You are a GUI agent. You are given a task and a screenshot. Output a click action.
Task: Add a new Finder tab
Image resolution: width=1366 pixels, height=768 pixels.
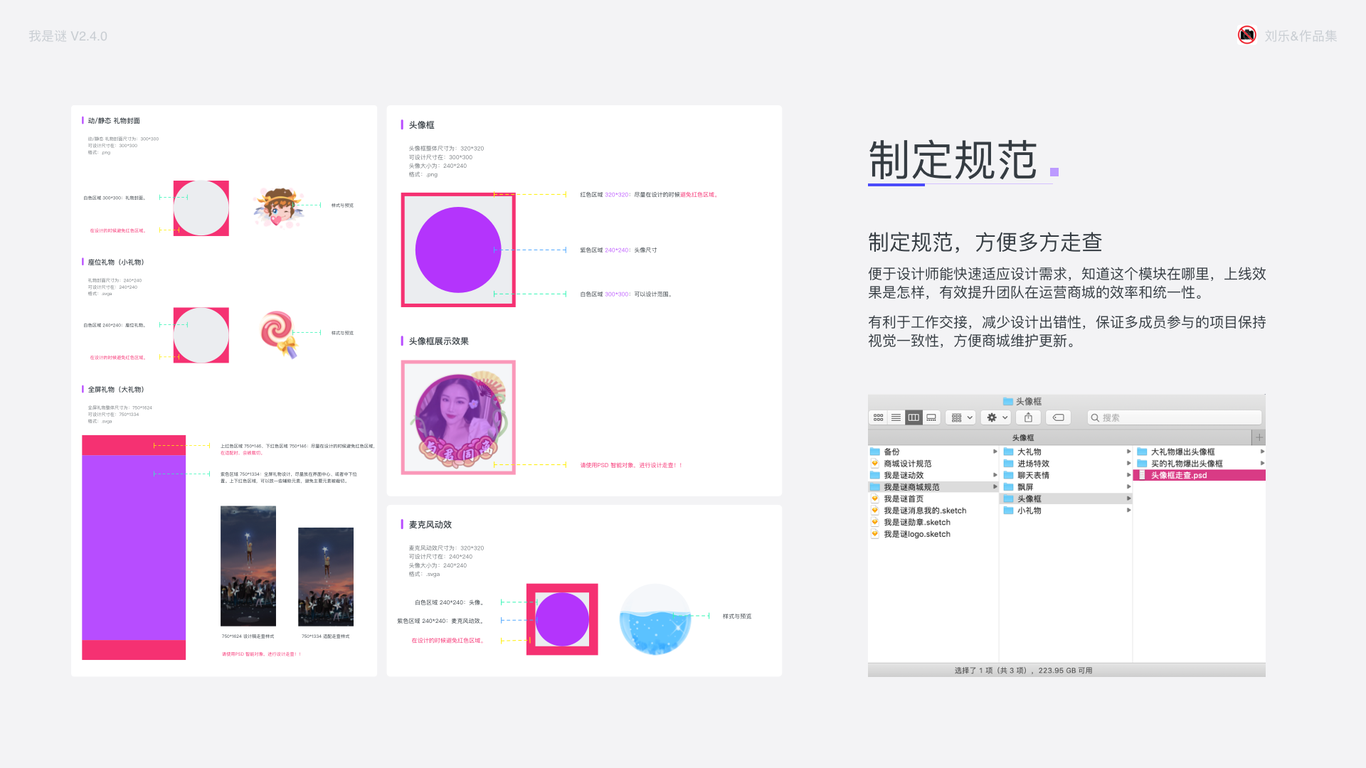1258,437
